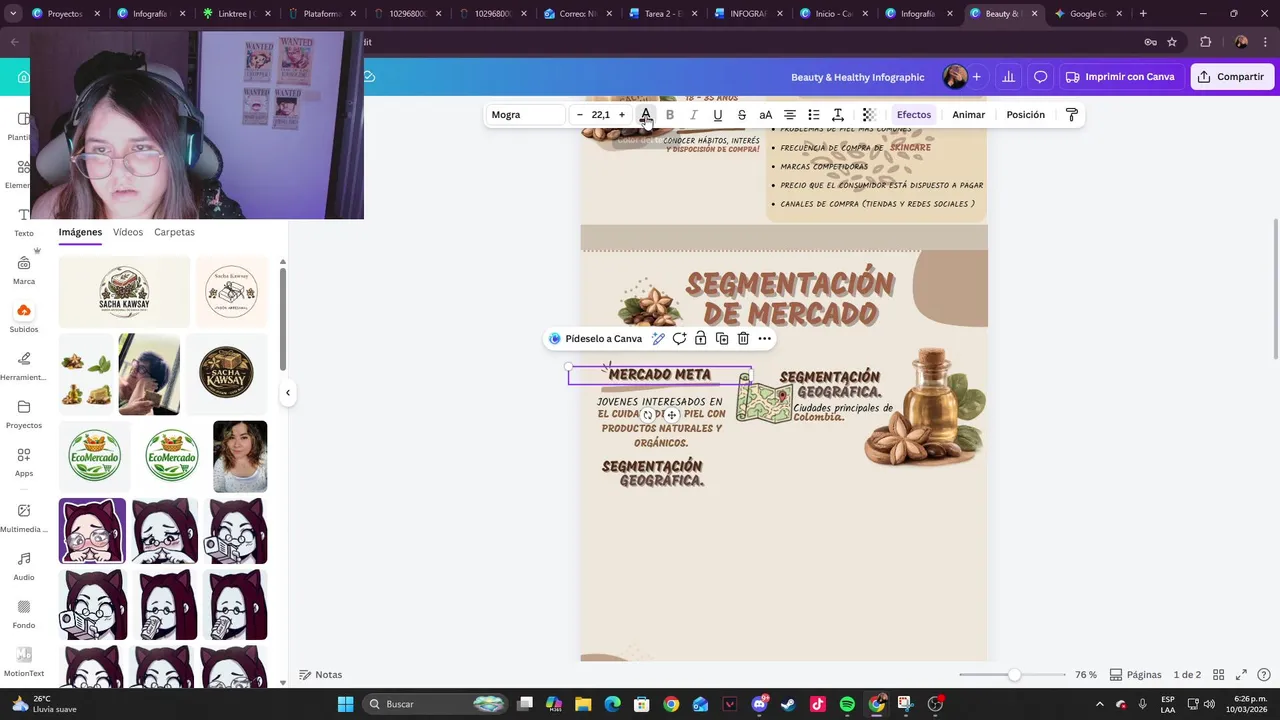Switch to the Imágenes tab
The width and height of the screenshot is (1280, 720).
click(x=80, y=232)
